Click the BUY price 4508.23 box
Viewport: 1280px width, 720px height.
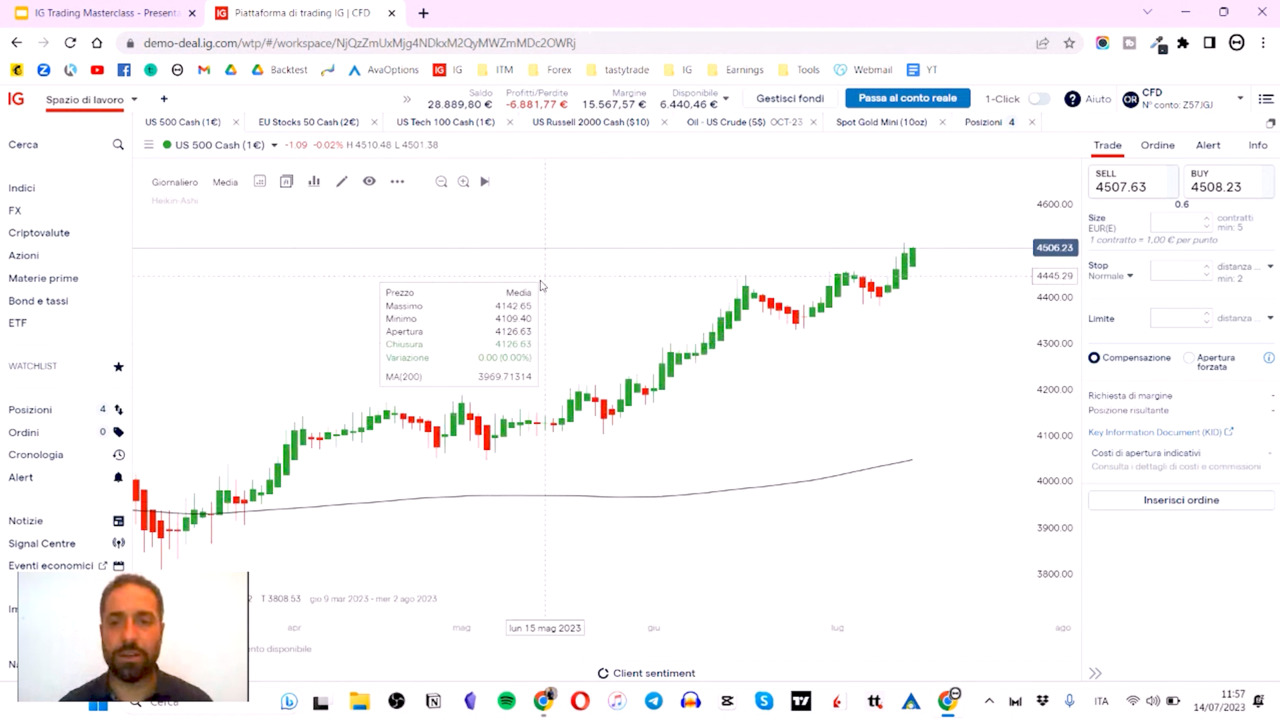pos(1227,181)
